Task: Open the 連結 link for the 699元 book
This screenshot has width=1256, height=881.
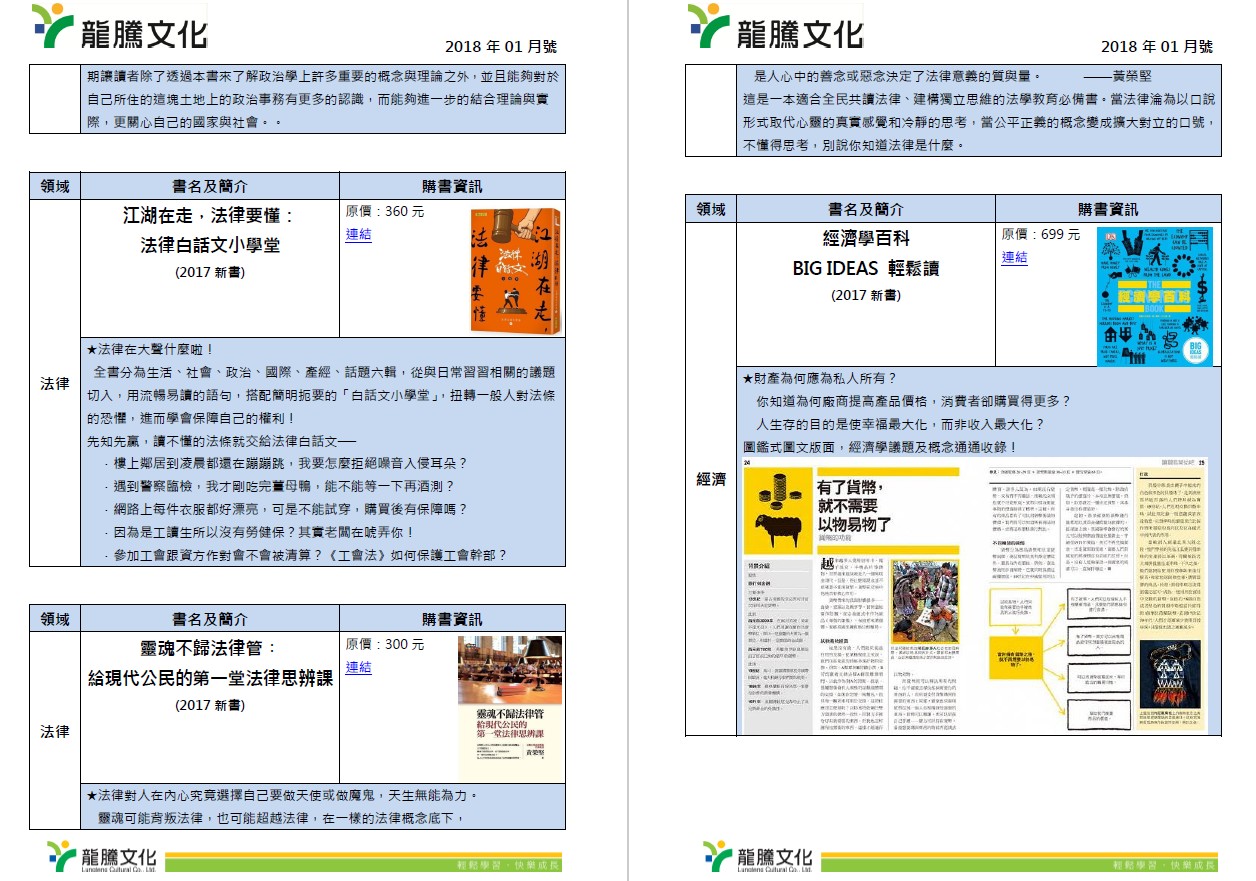Action: point(1014,257)
